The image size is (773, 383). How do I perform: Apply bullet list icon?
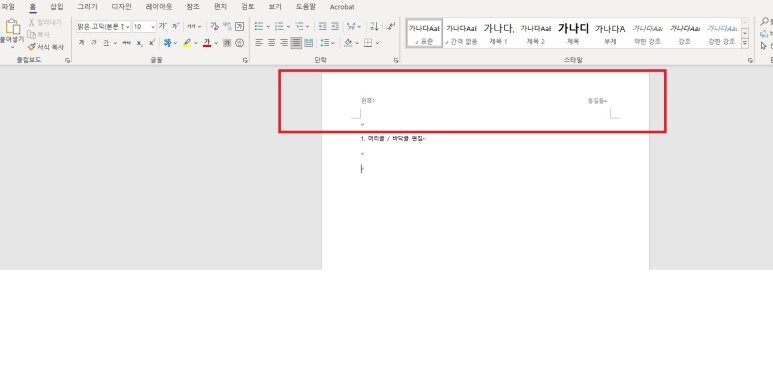click(259, 26)
